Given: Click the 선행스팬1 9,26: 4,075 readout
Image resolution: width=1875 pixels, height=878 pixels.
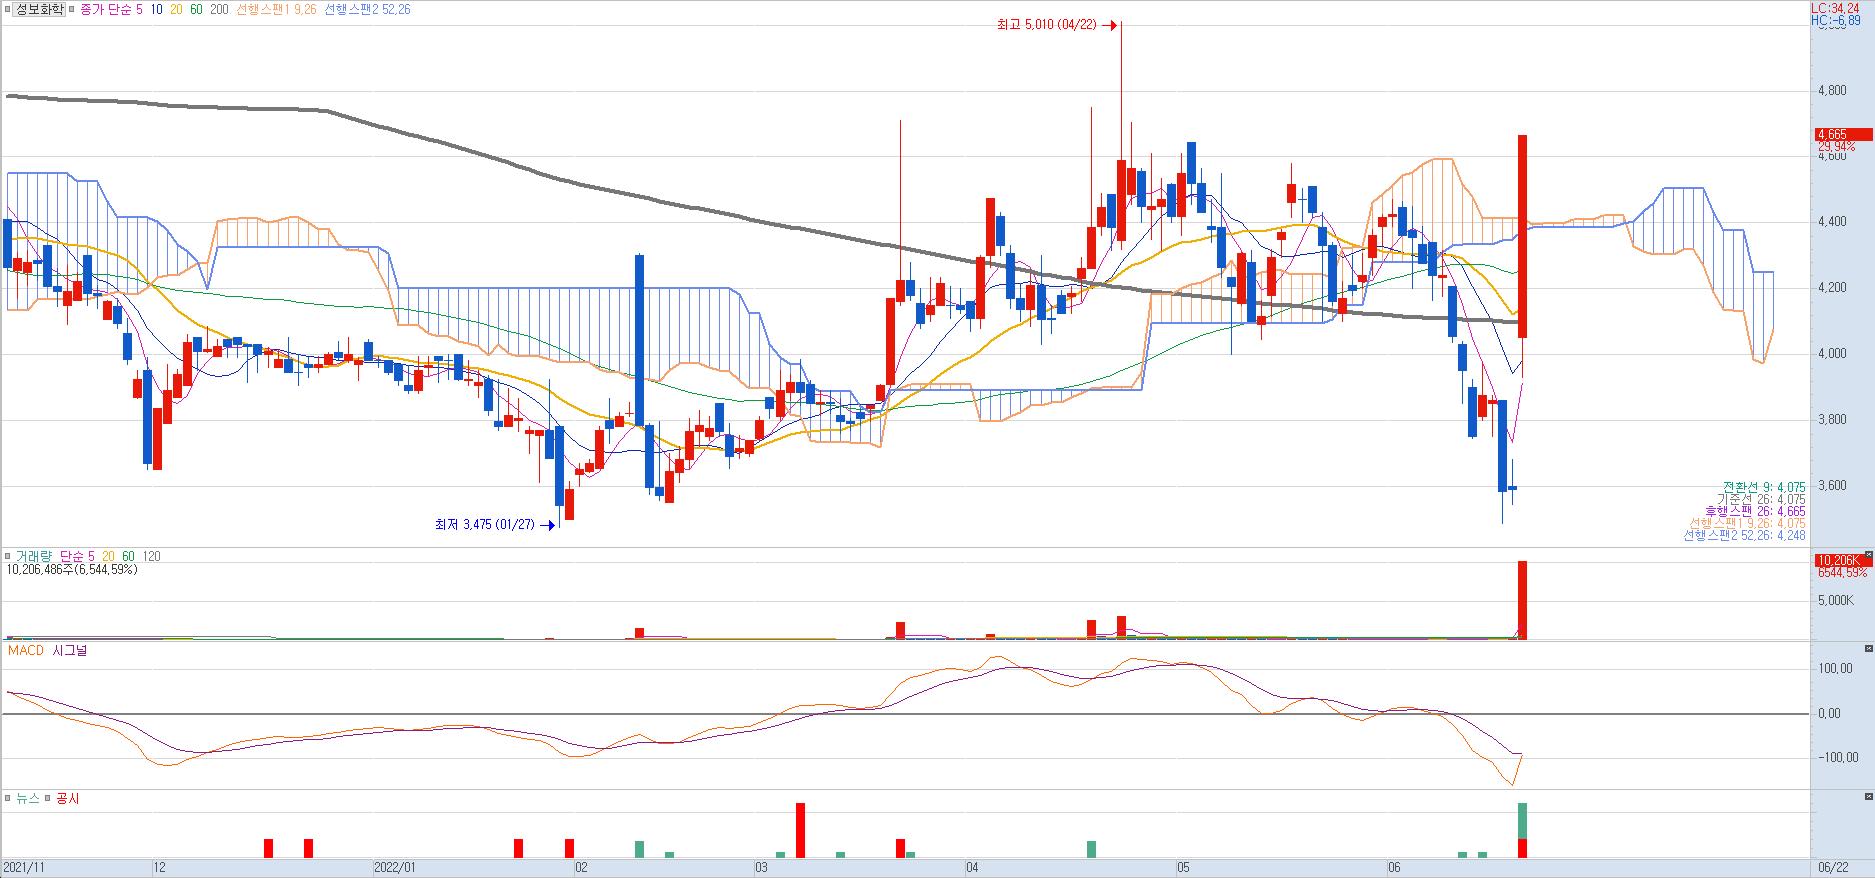Looking at the screenshot, I should point(1747,523).
